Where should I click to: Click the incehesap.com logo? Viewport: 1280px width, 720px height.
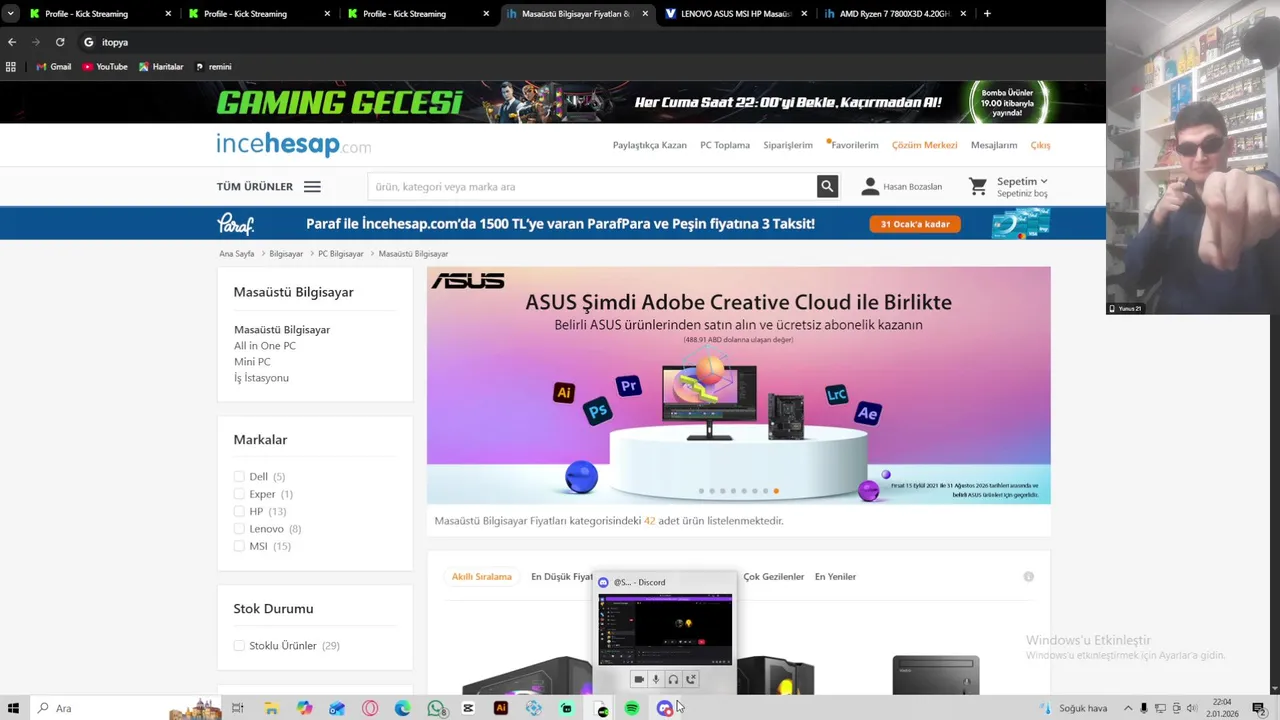point(293,145)
